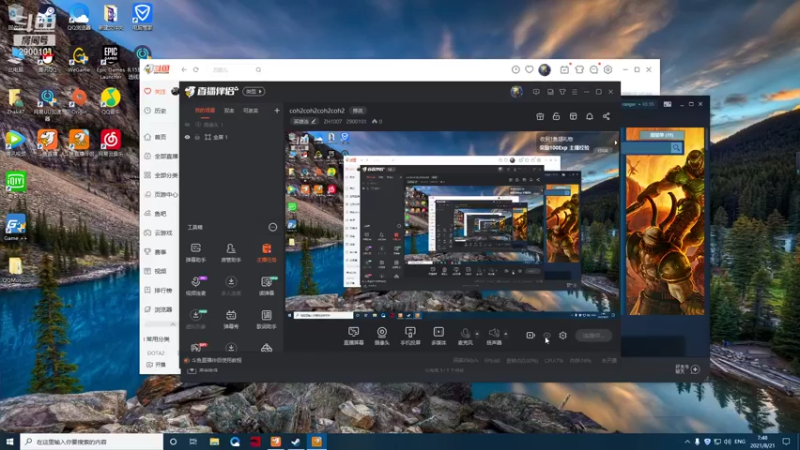Click taskbar search box
Screen dimensions: 800x450
coord(92,441)
